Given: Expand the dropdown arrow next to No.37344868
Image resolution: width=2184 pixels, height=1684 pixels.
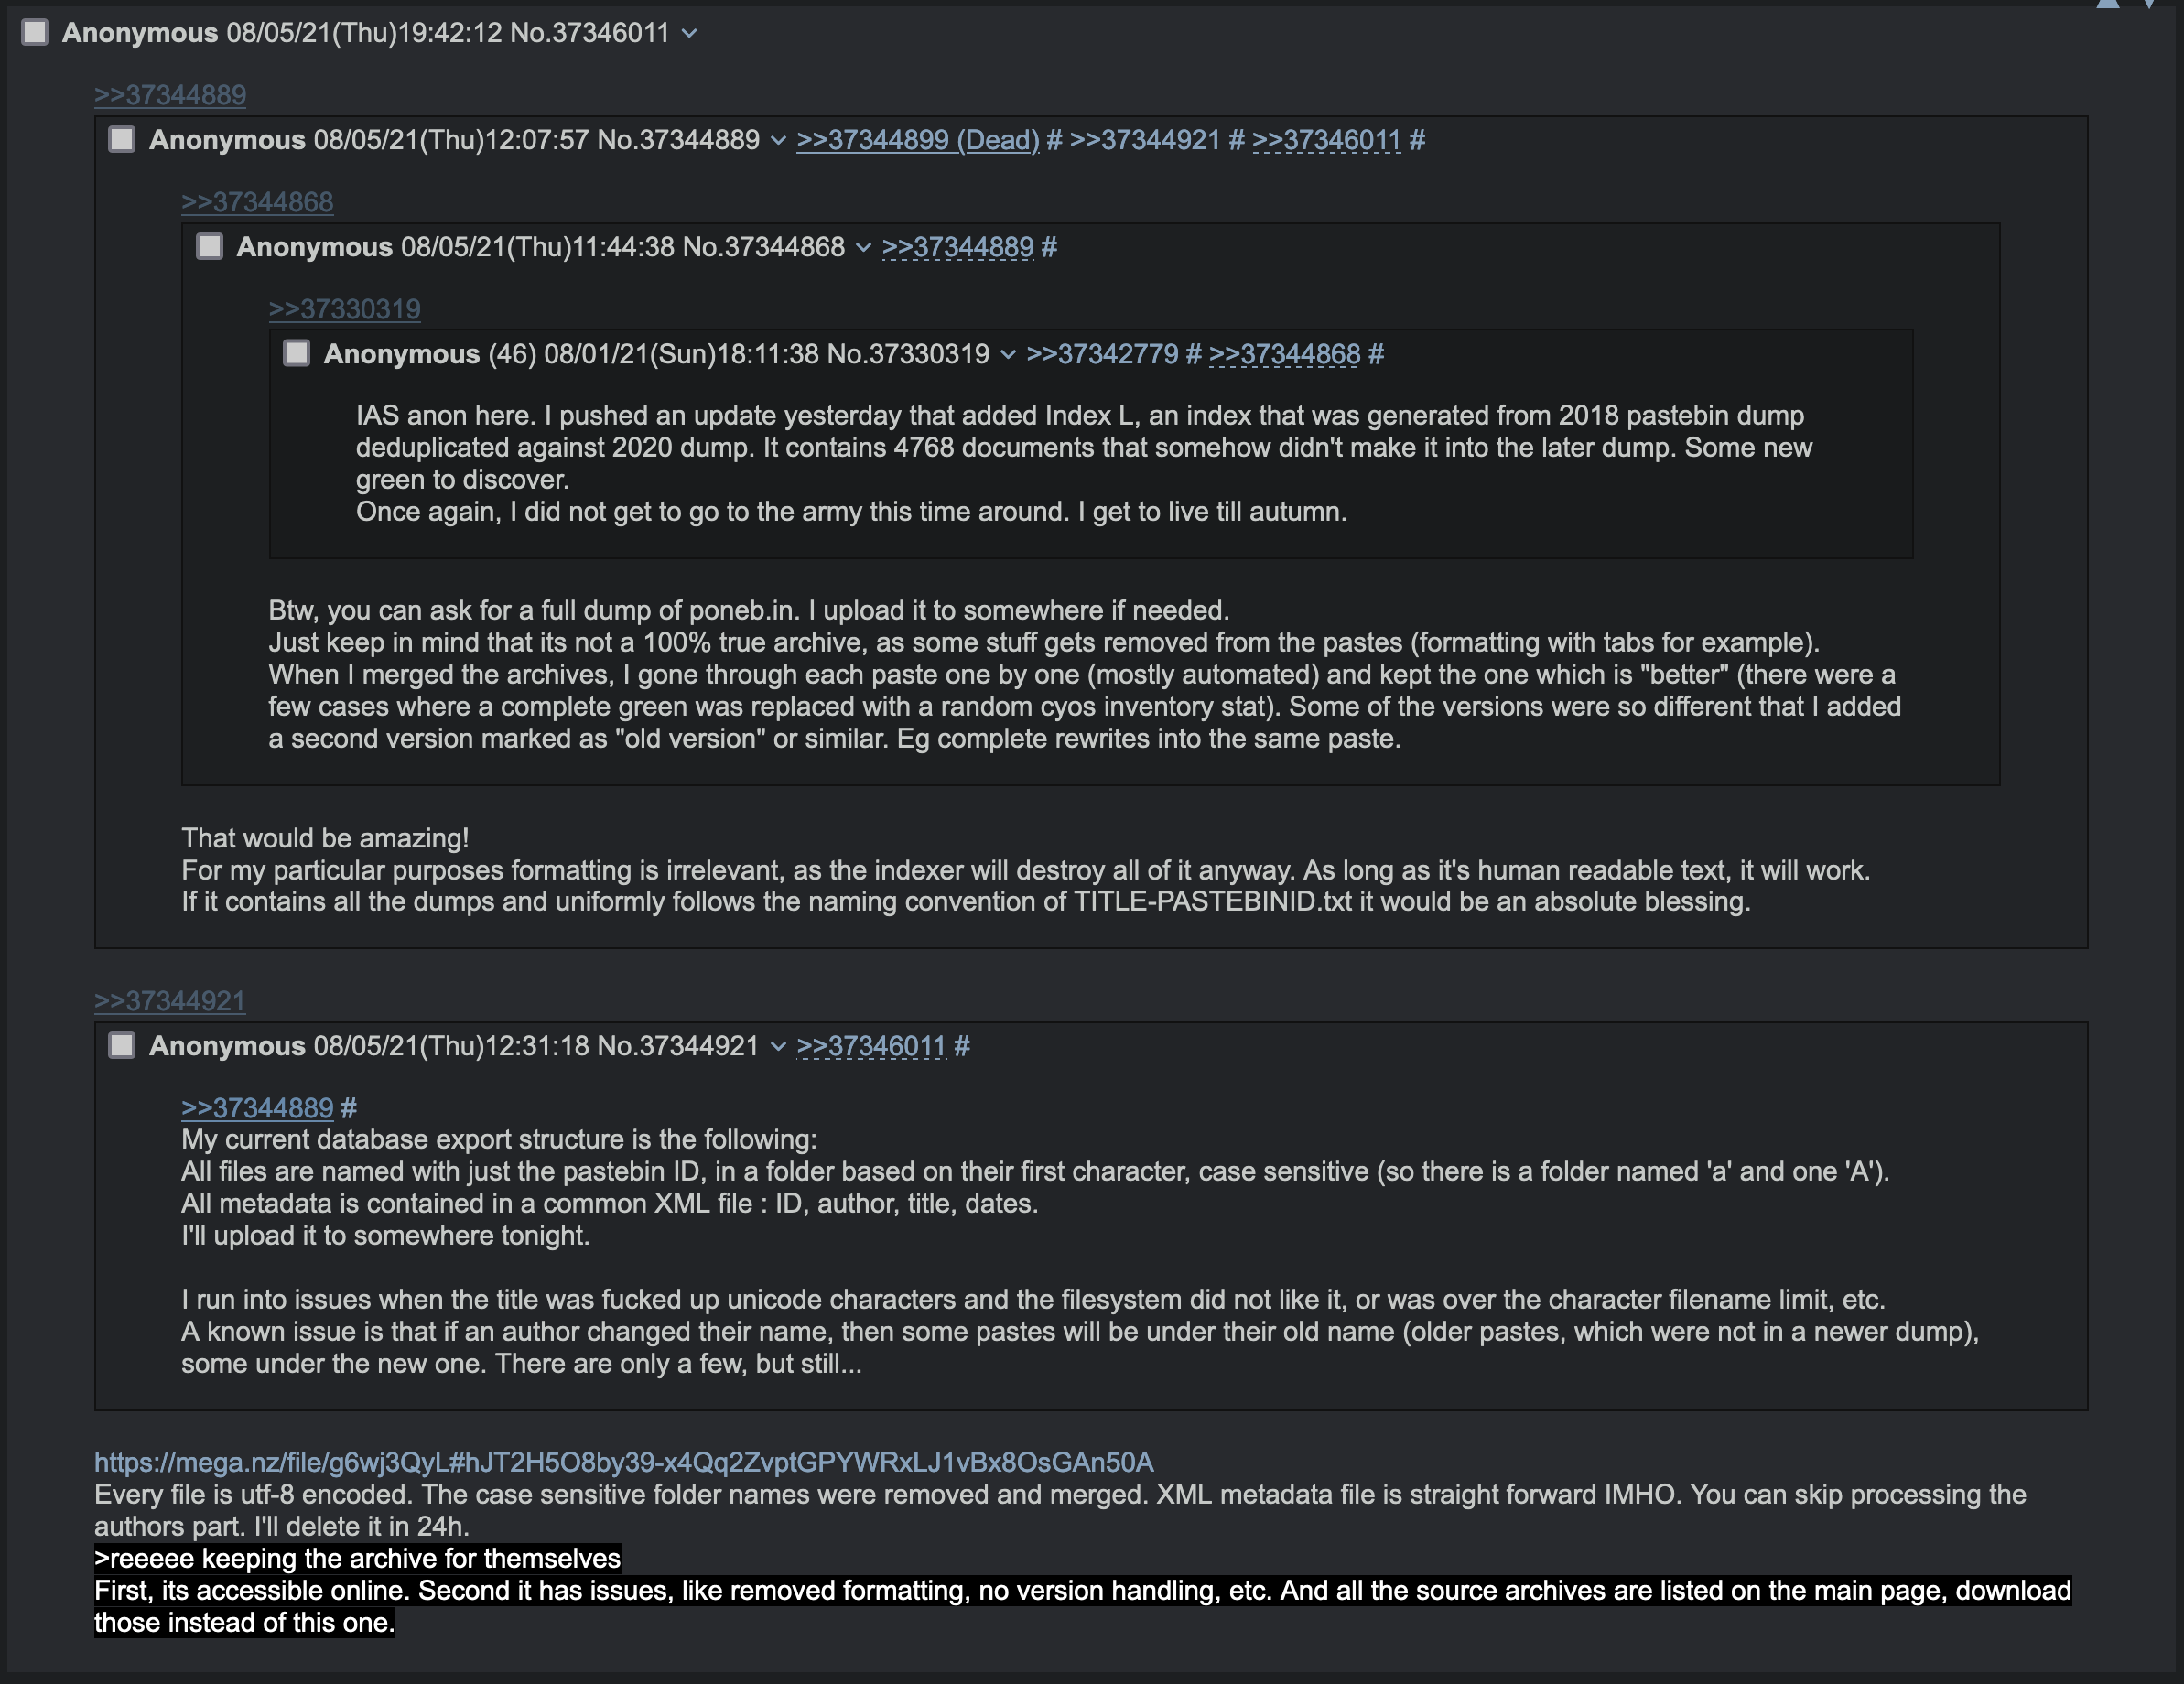Looking at the screenshot, I should [863, 248].
